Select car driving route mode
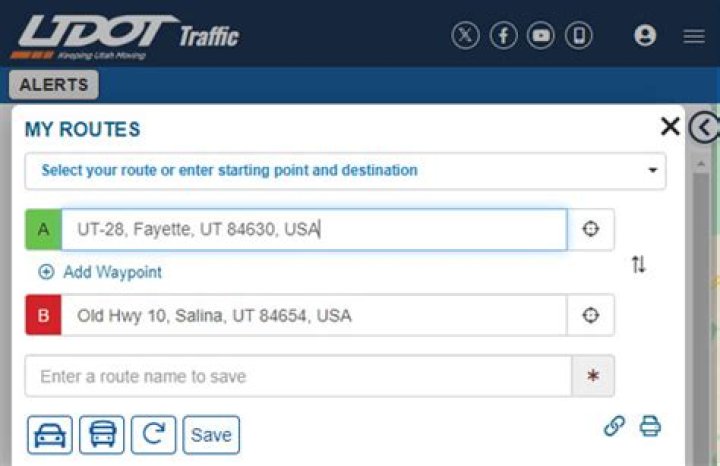The image size is (720, 466). (x=50, y=435)
